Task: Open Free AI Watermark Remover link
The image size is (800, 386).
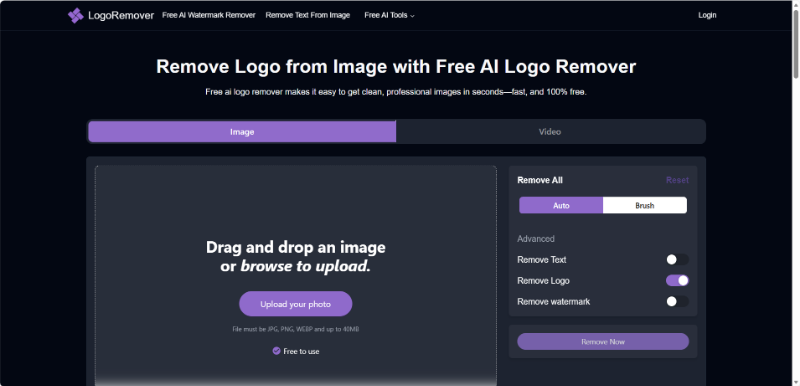Action: (209, 15)
